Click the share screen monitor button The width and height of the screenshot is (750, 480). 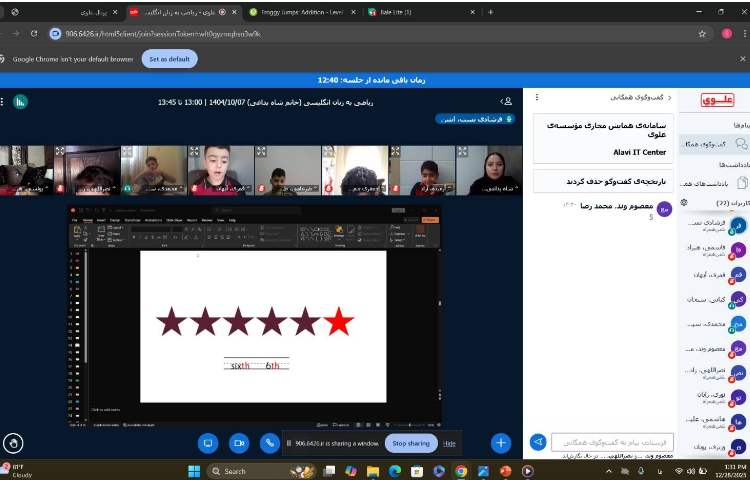click(x=208, y=443)
